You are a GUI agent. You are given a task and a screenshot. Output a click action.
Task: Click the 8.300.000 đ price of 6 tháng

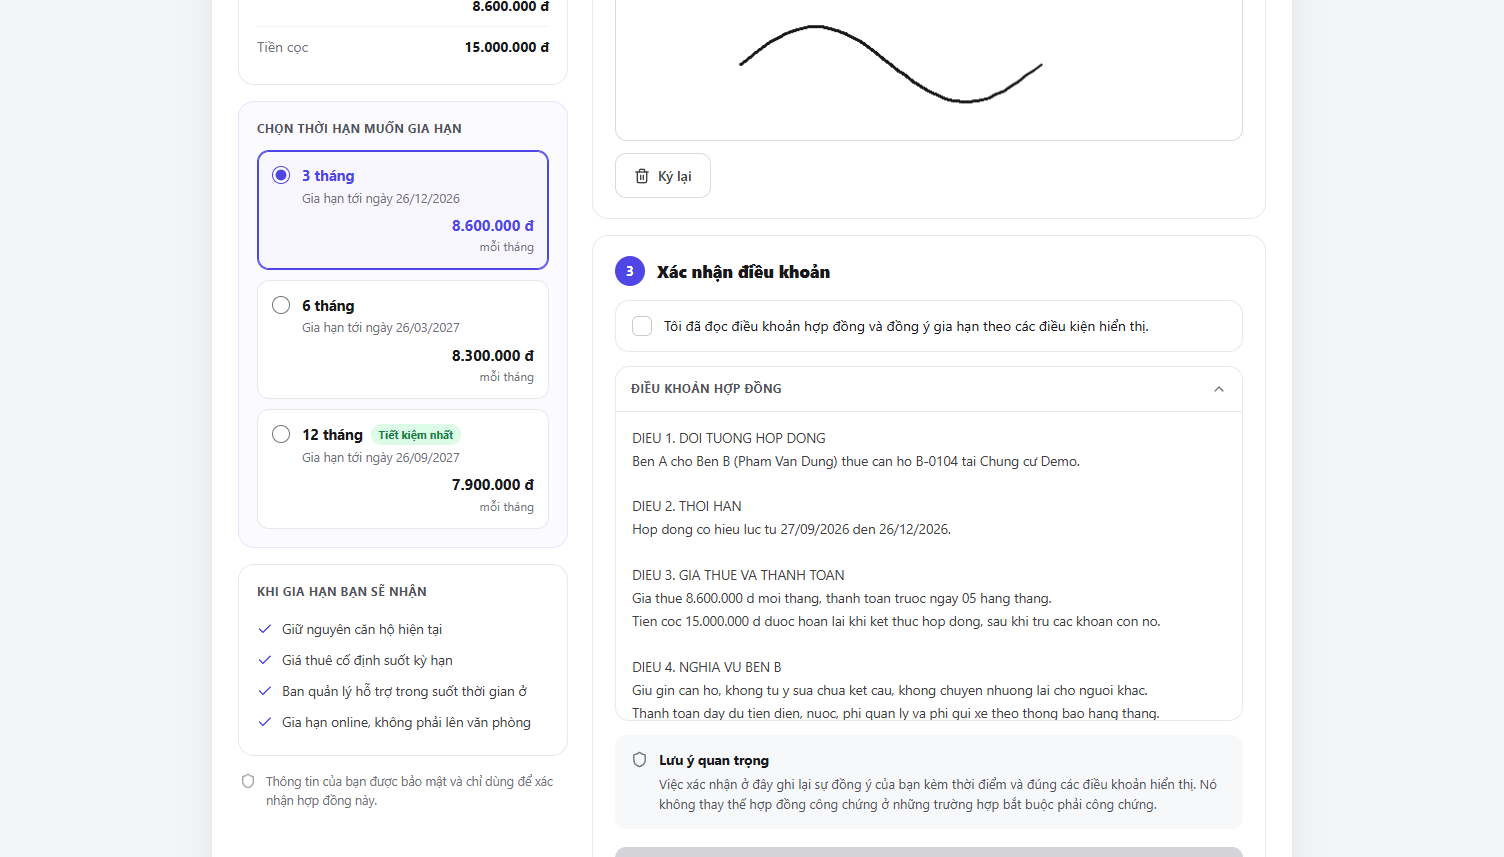point(492,356)
